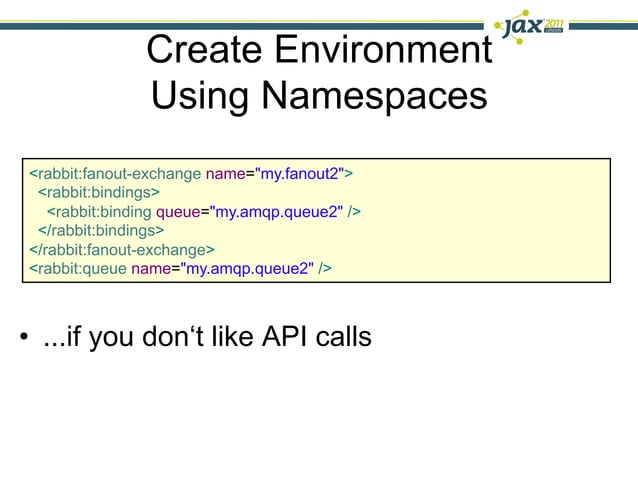638x478 pixels.
Task: Click the rabbit:fanout-exchange opening tag
Action: 115,174
